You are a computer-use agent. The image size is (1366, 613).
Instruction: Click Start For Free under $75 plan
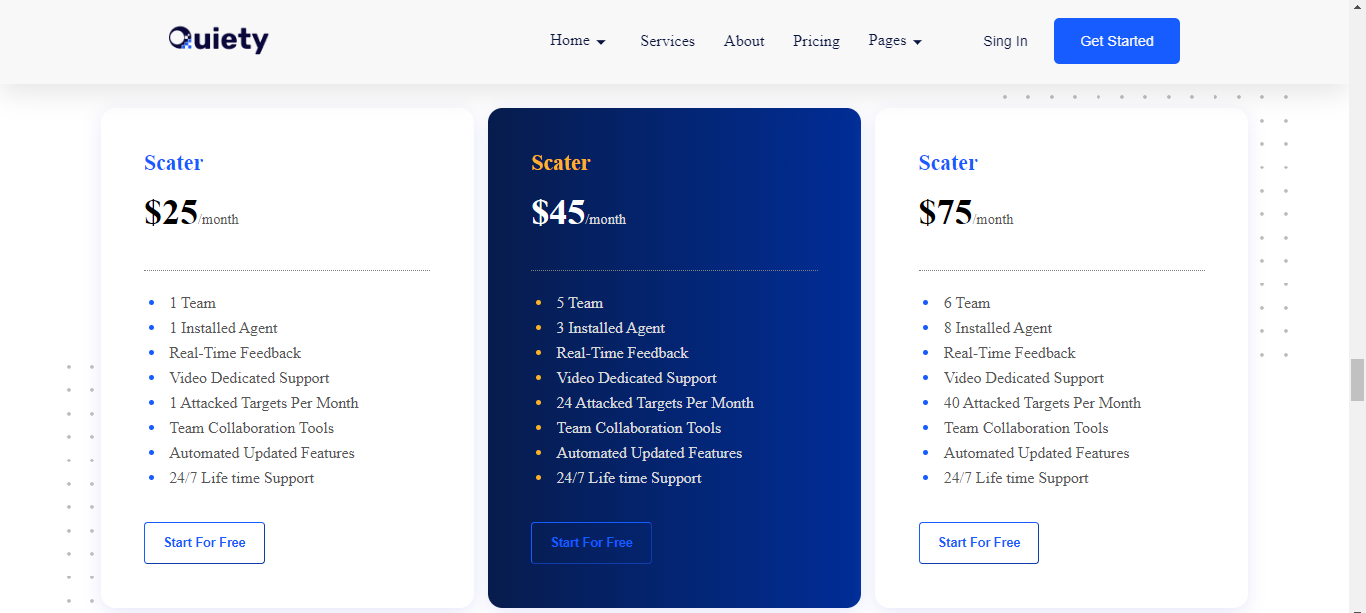pos(978,543)
